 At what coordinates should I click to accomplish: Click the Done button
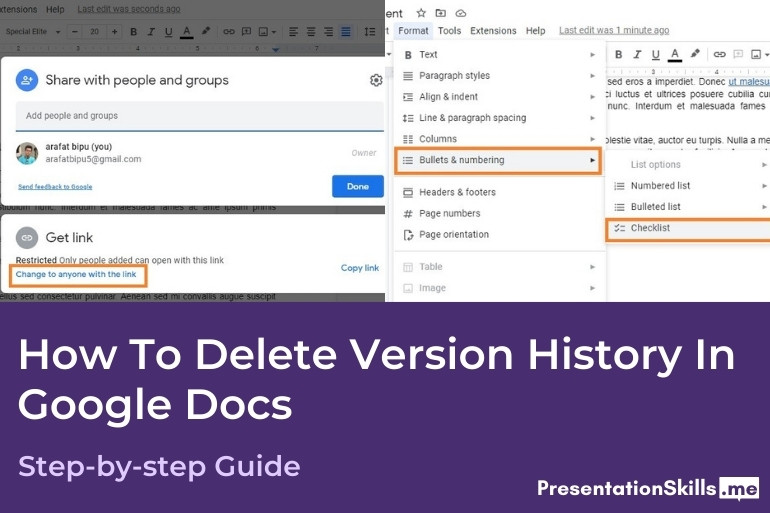358,186
